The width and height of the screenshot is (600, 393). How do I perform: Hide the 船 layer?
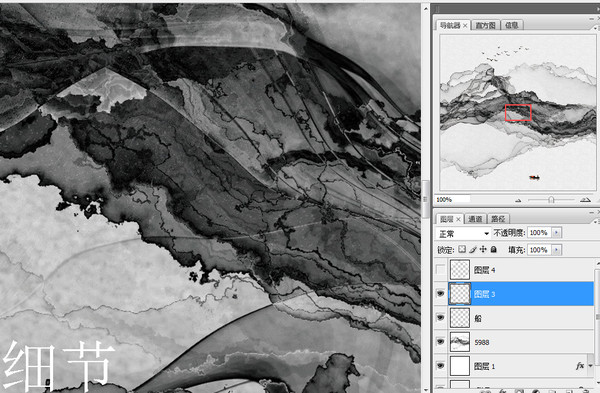coord(440,318)
